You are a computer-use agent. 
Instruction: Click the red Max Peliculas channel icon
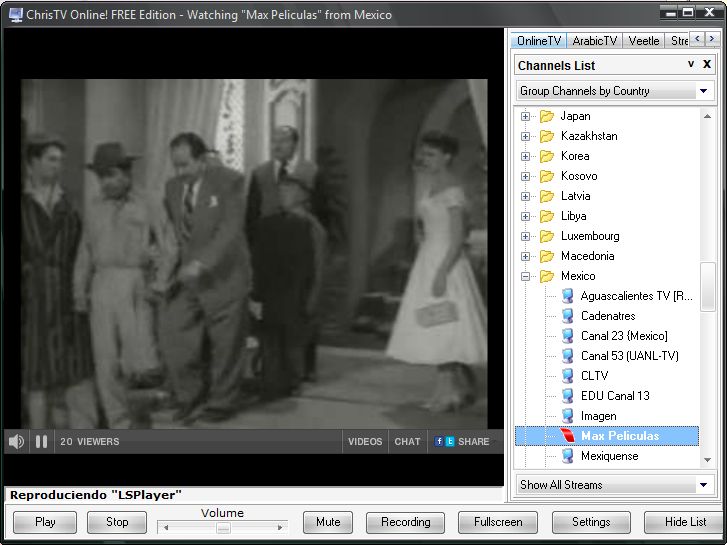pyautogui.click(x=568, y=436)
